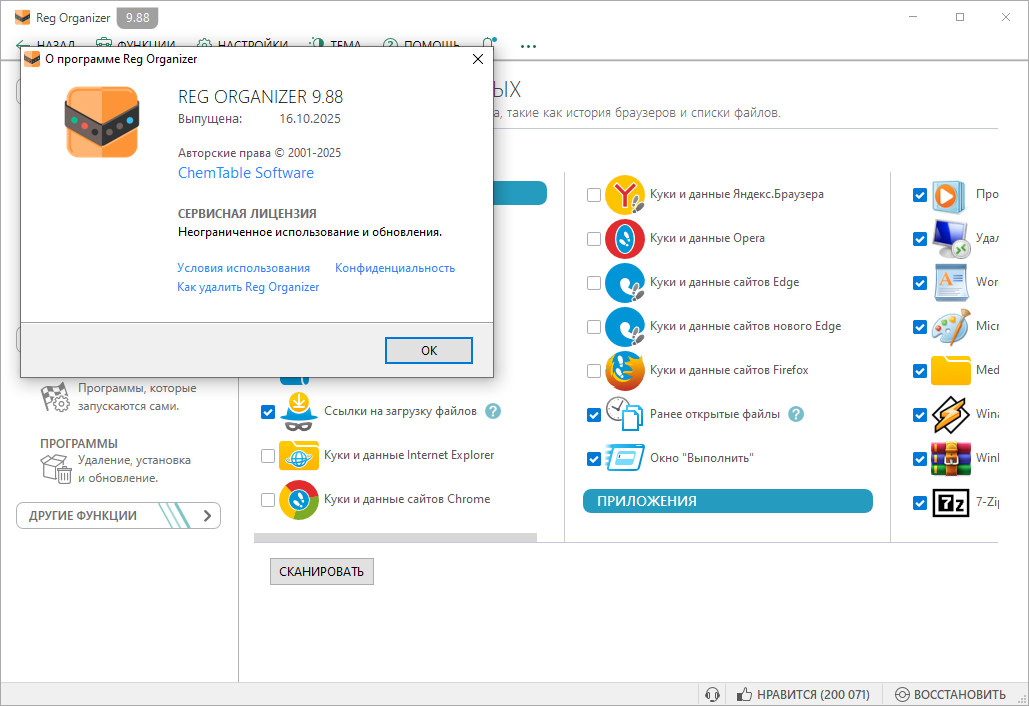
Task: Click the Opera cookies icon
Action: [625, 239]
